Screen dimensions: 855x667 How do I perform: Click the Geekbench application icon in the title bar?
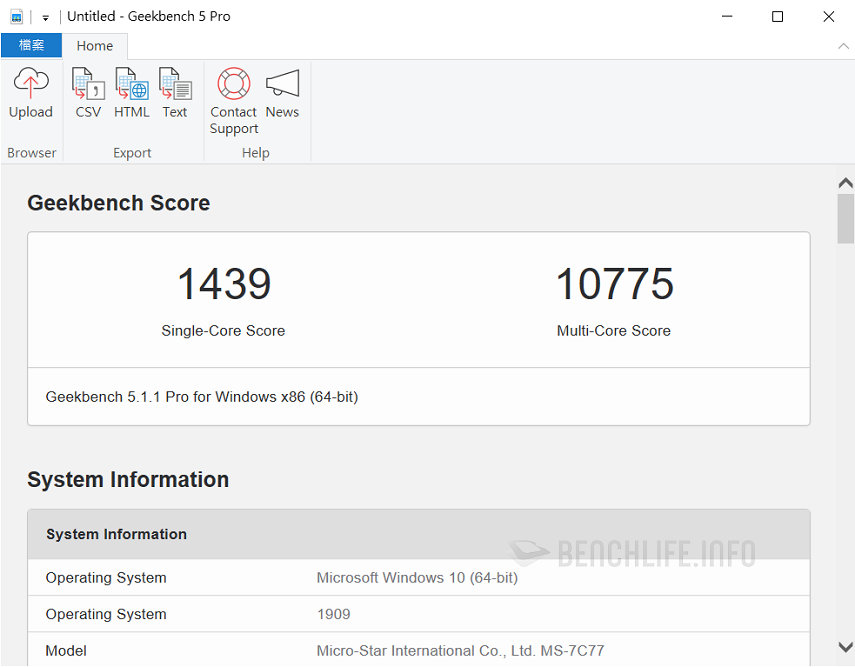pyautogui.click(x=14, y=15)
